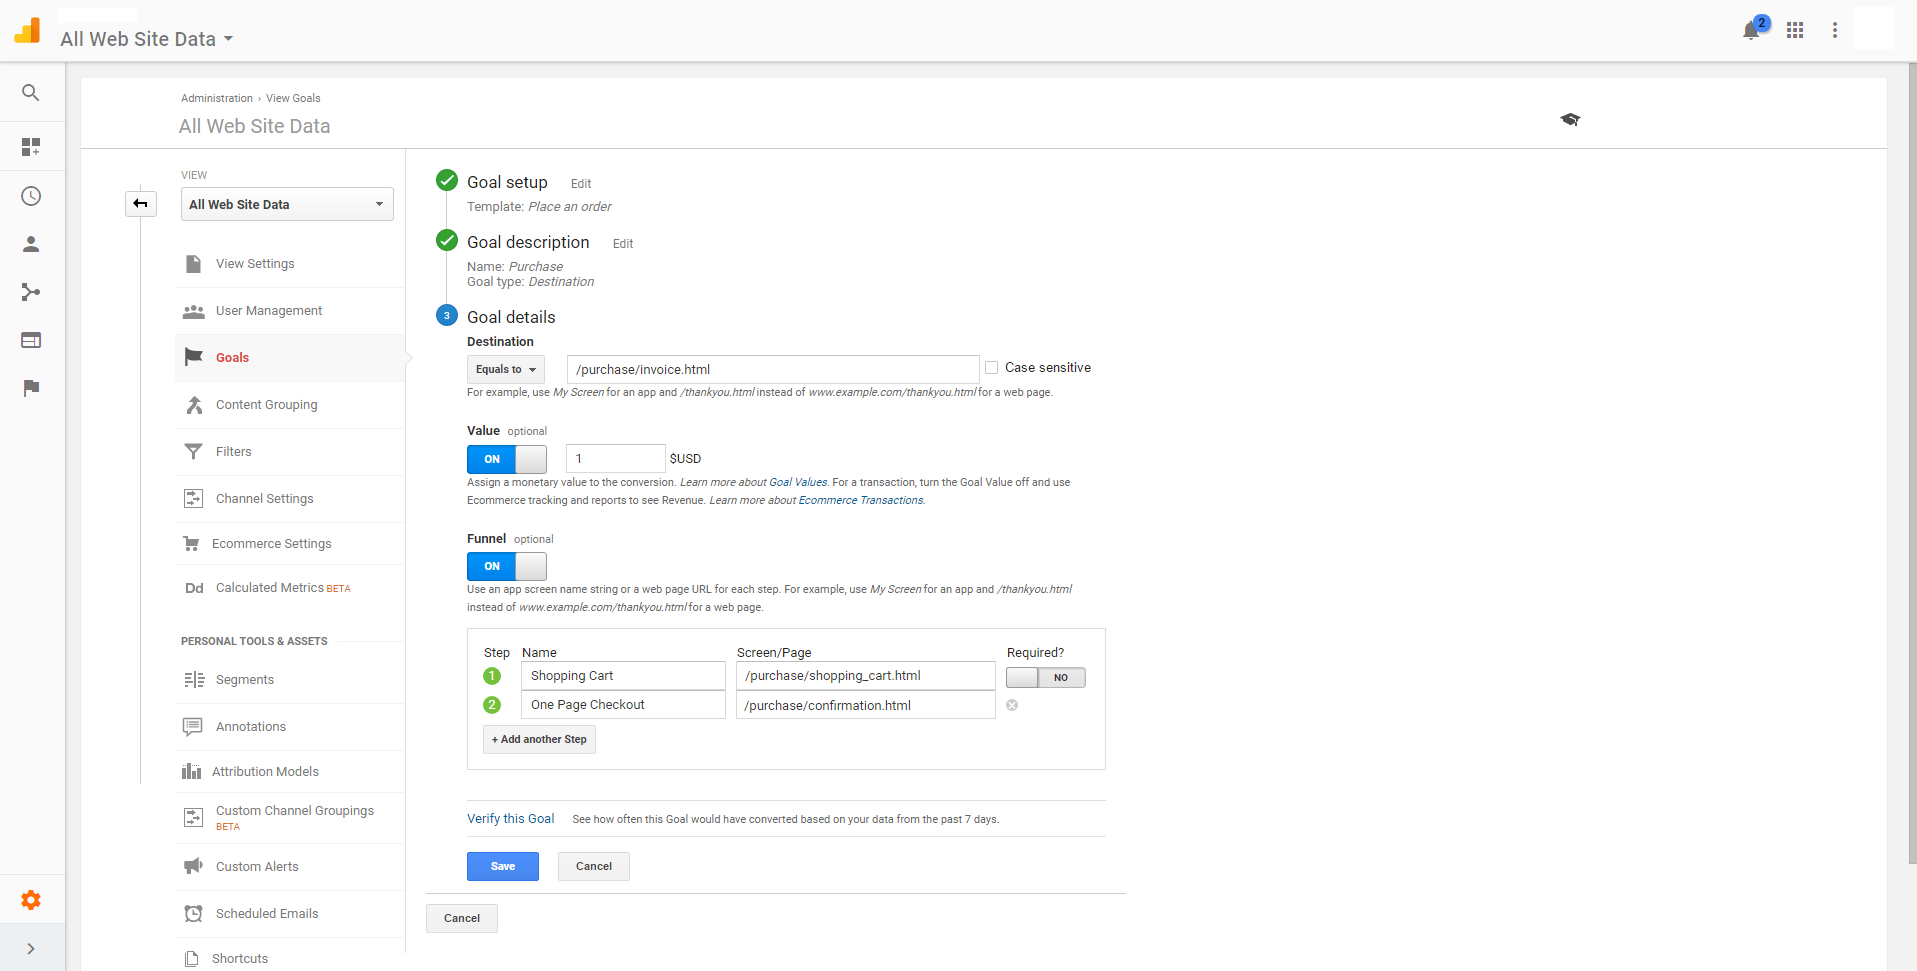Screen dimensions: 1917x971
Task: Click Cancel button next to Save
Action: coord(594,866)
